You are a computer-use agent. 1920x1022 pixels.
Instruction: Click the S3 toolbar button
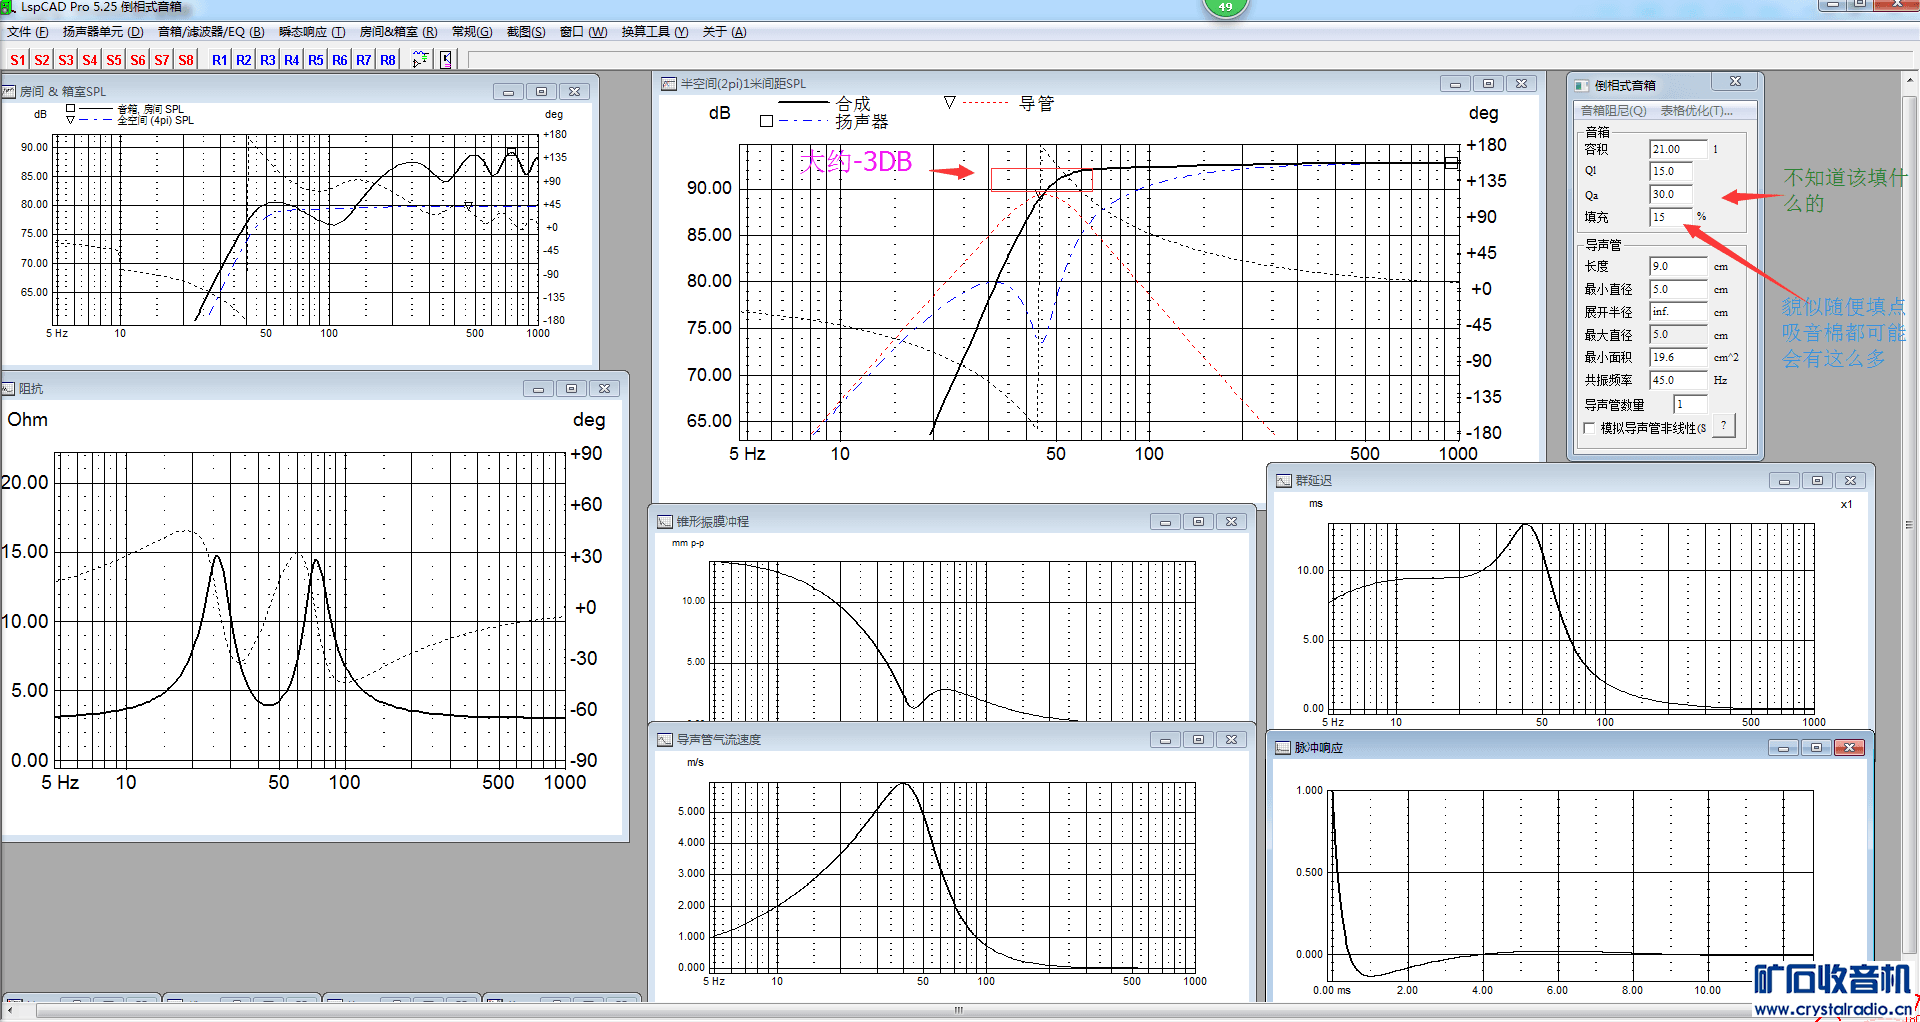(x=66, y=60)
